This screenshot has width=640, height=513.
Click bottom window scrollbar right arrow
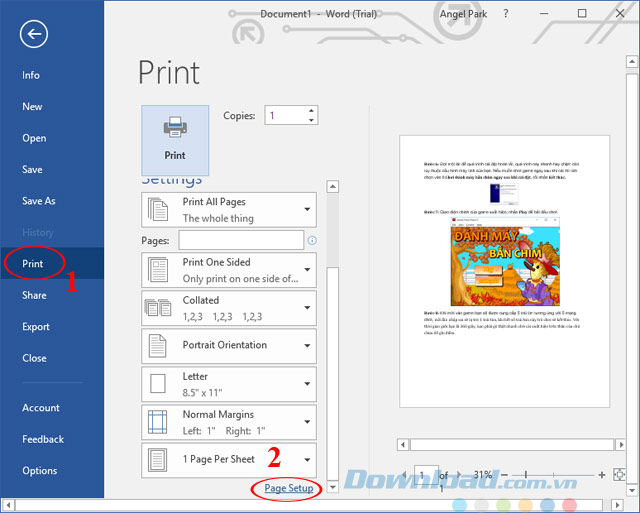pyautogui.click(x=618, y=505)
